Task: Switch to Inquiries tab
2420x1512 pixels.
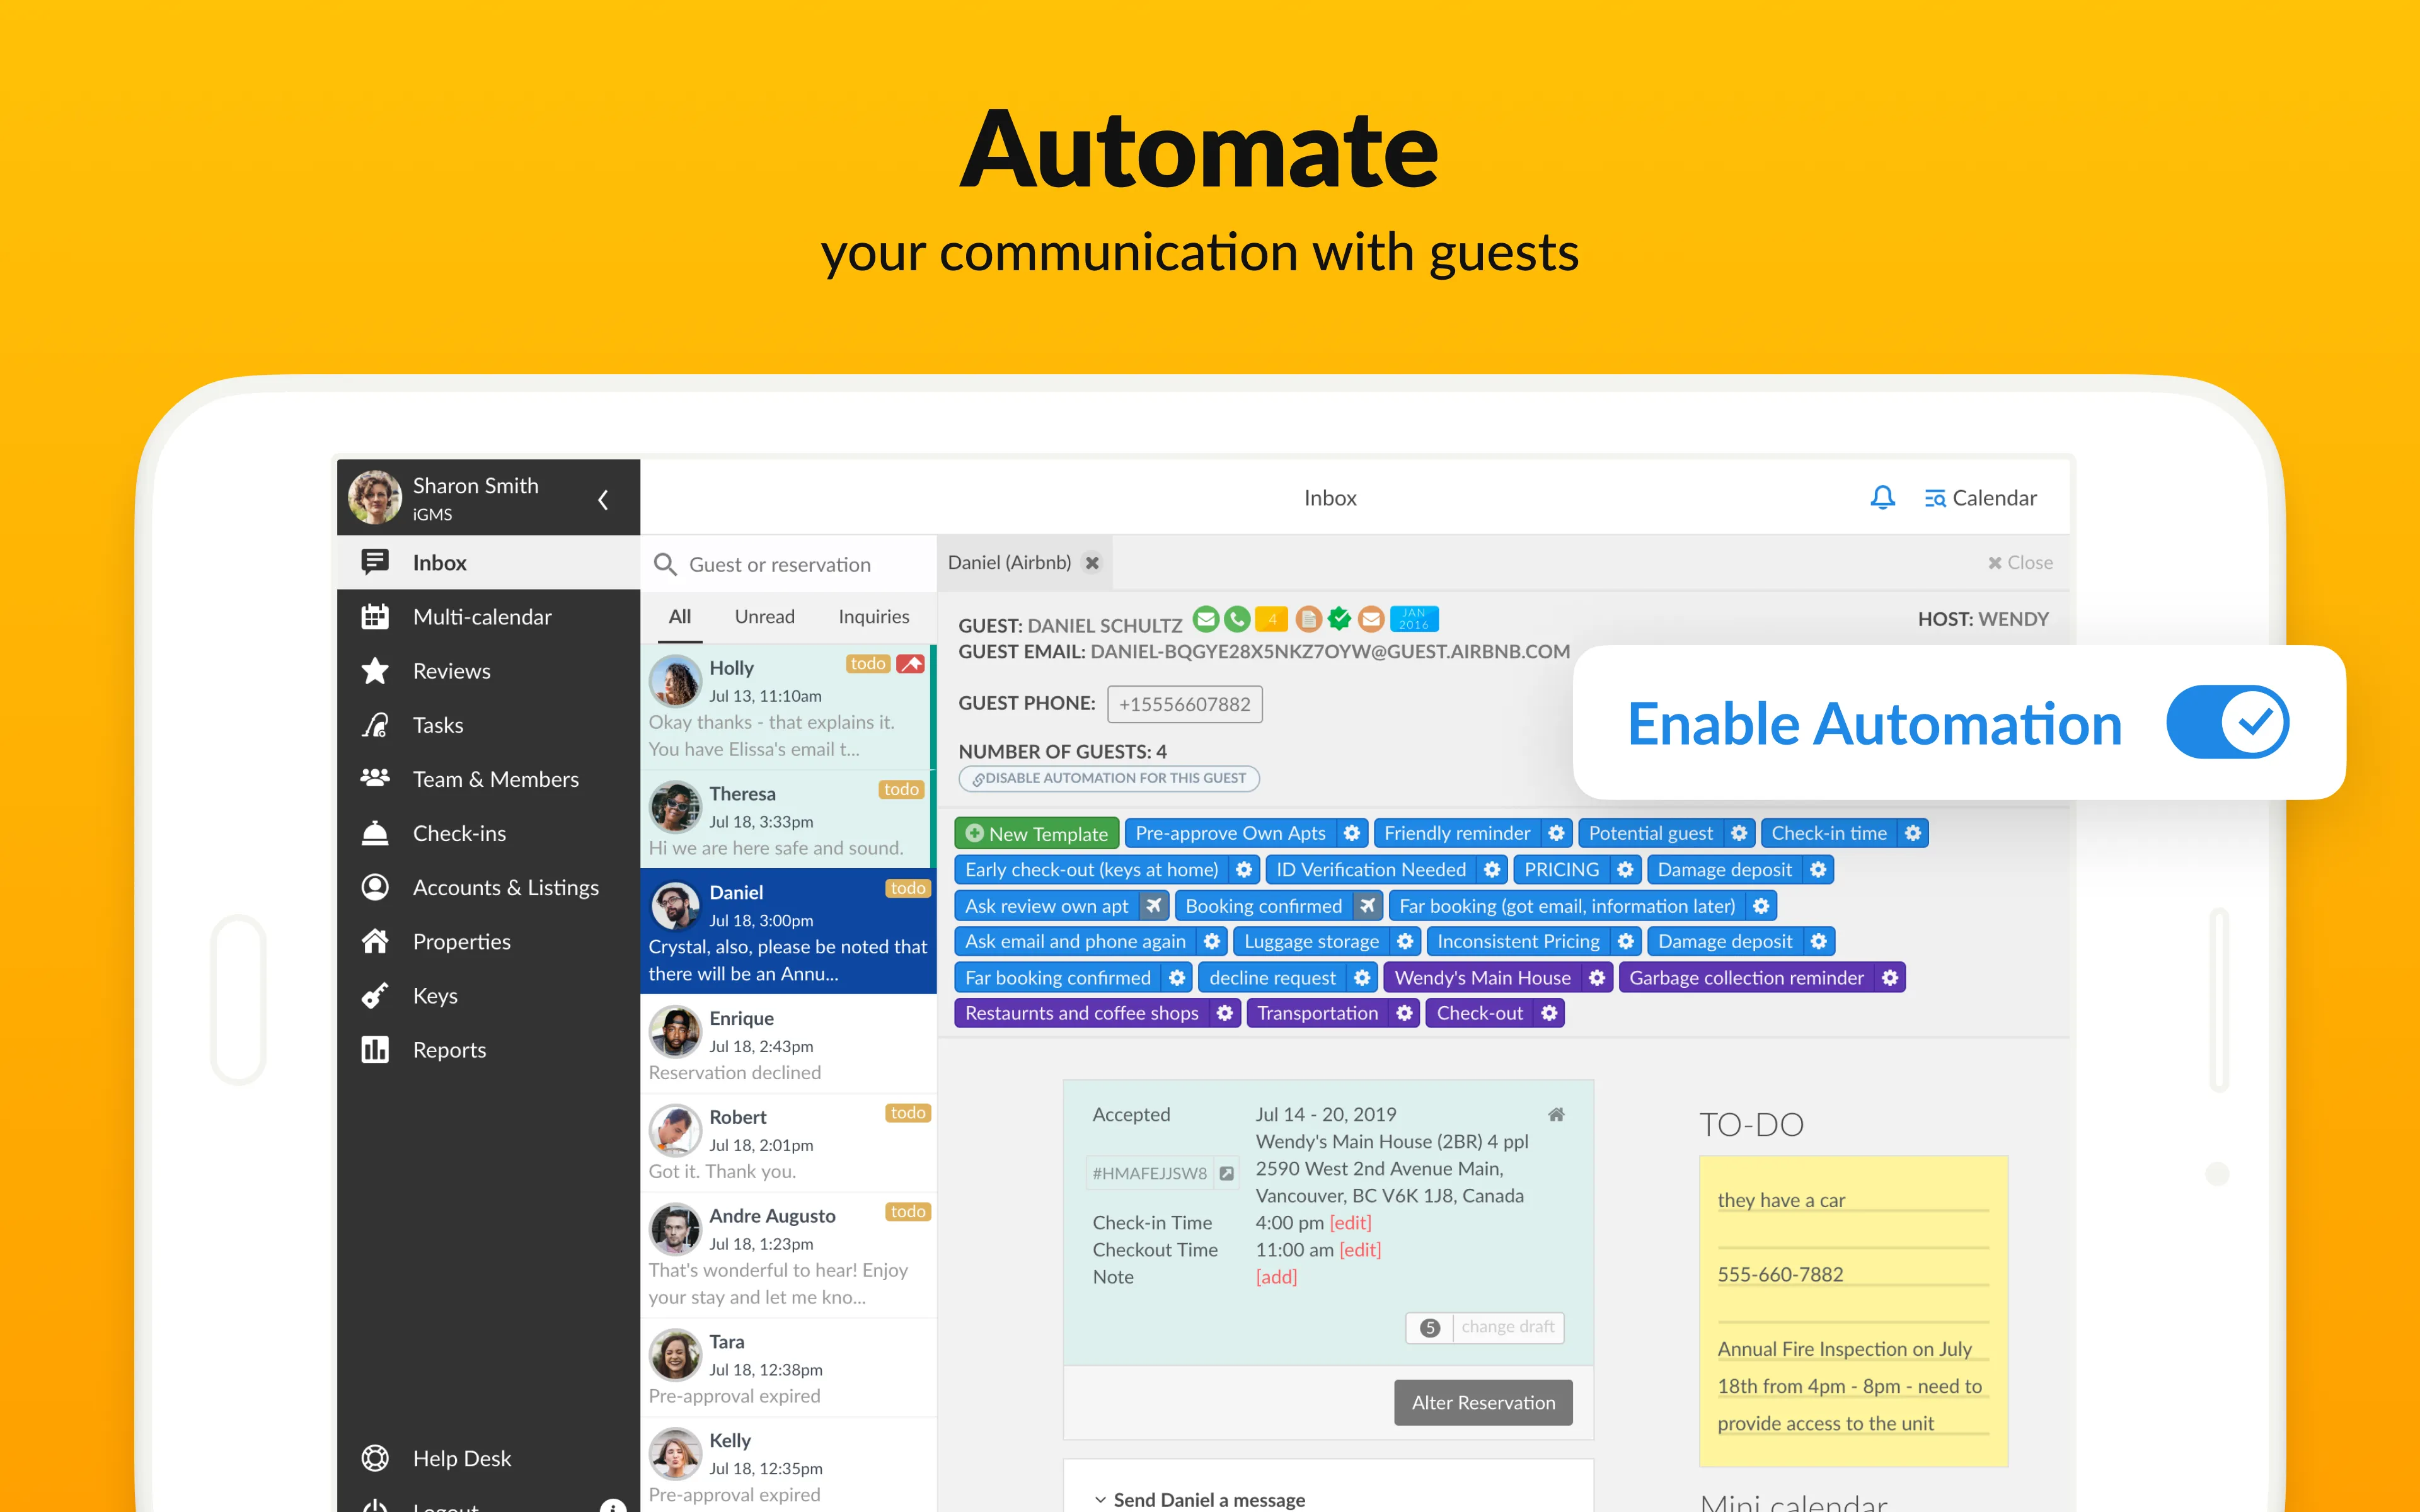Action: pyautogui.click(x=873, y=615)
